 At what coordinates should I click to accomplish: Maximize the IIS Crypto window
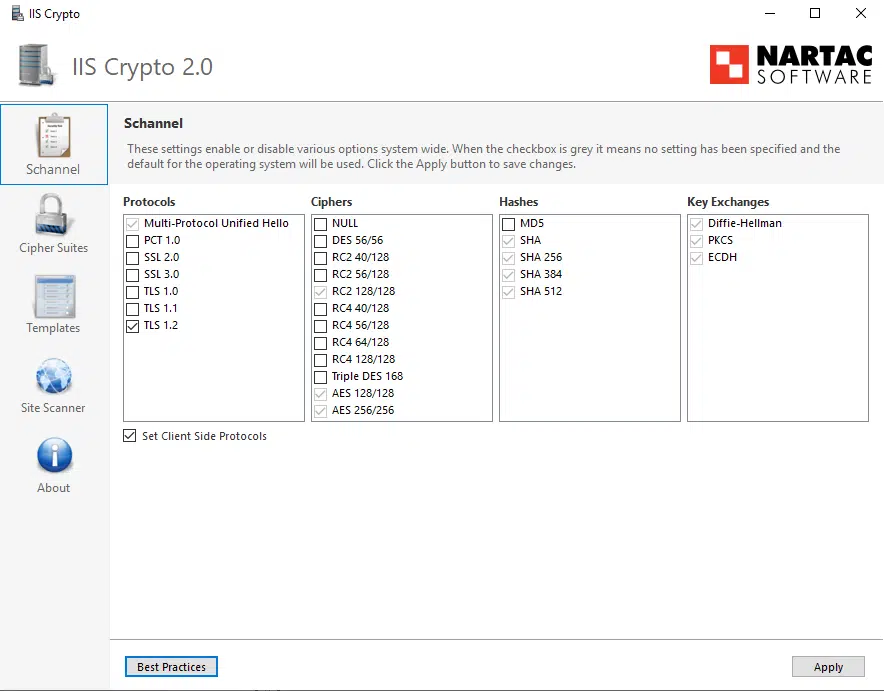pos(815,13)
